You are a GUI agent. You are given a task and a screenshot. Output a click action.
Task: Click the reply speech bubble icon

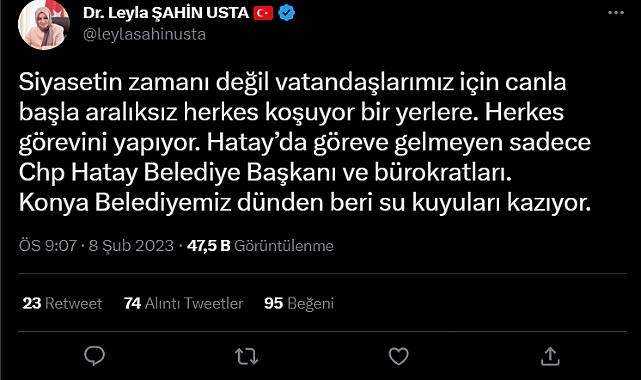[x=94, y=356]
